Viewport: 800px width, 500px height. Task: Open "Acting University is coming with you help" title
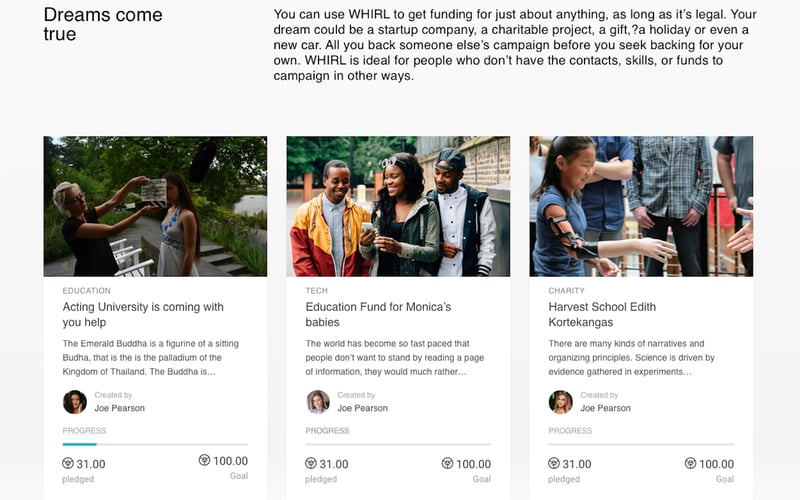[143, 315]
